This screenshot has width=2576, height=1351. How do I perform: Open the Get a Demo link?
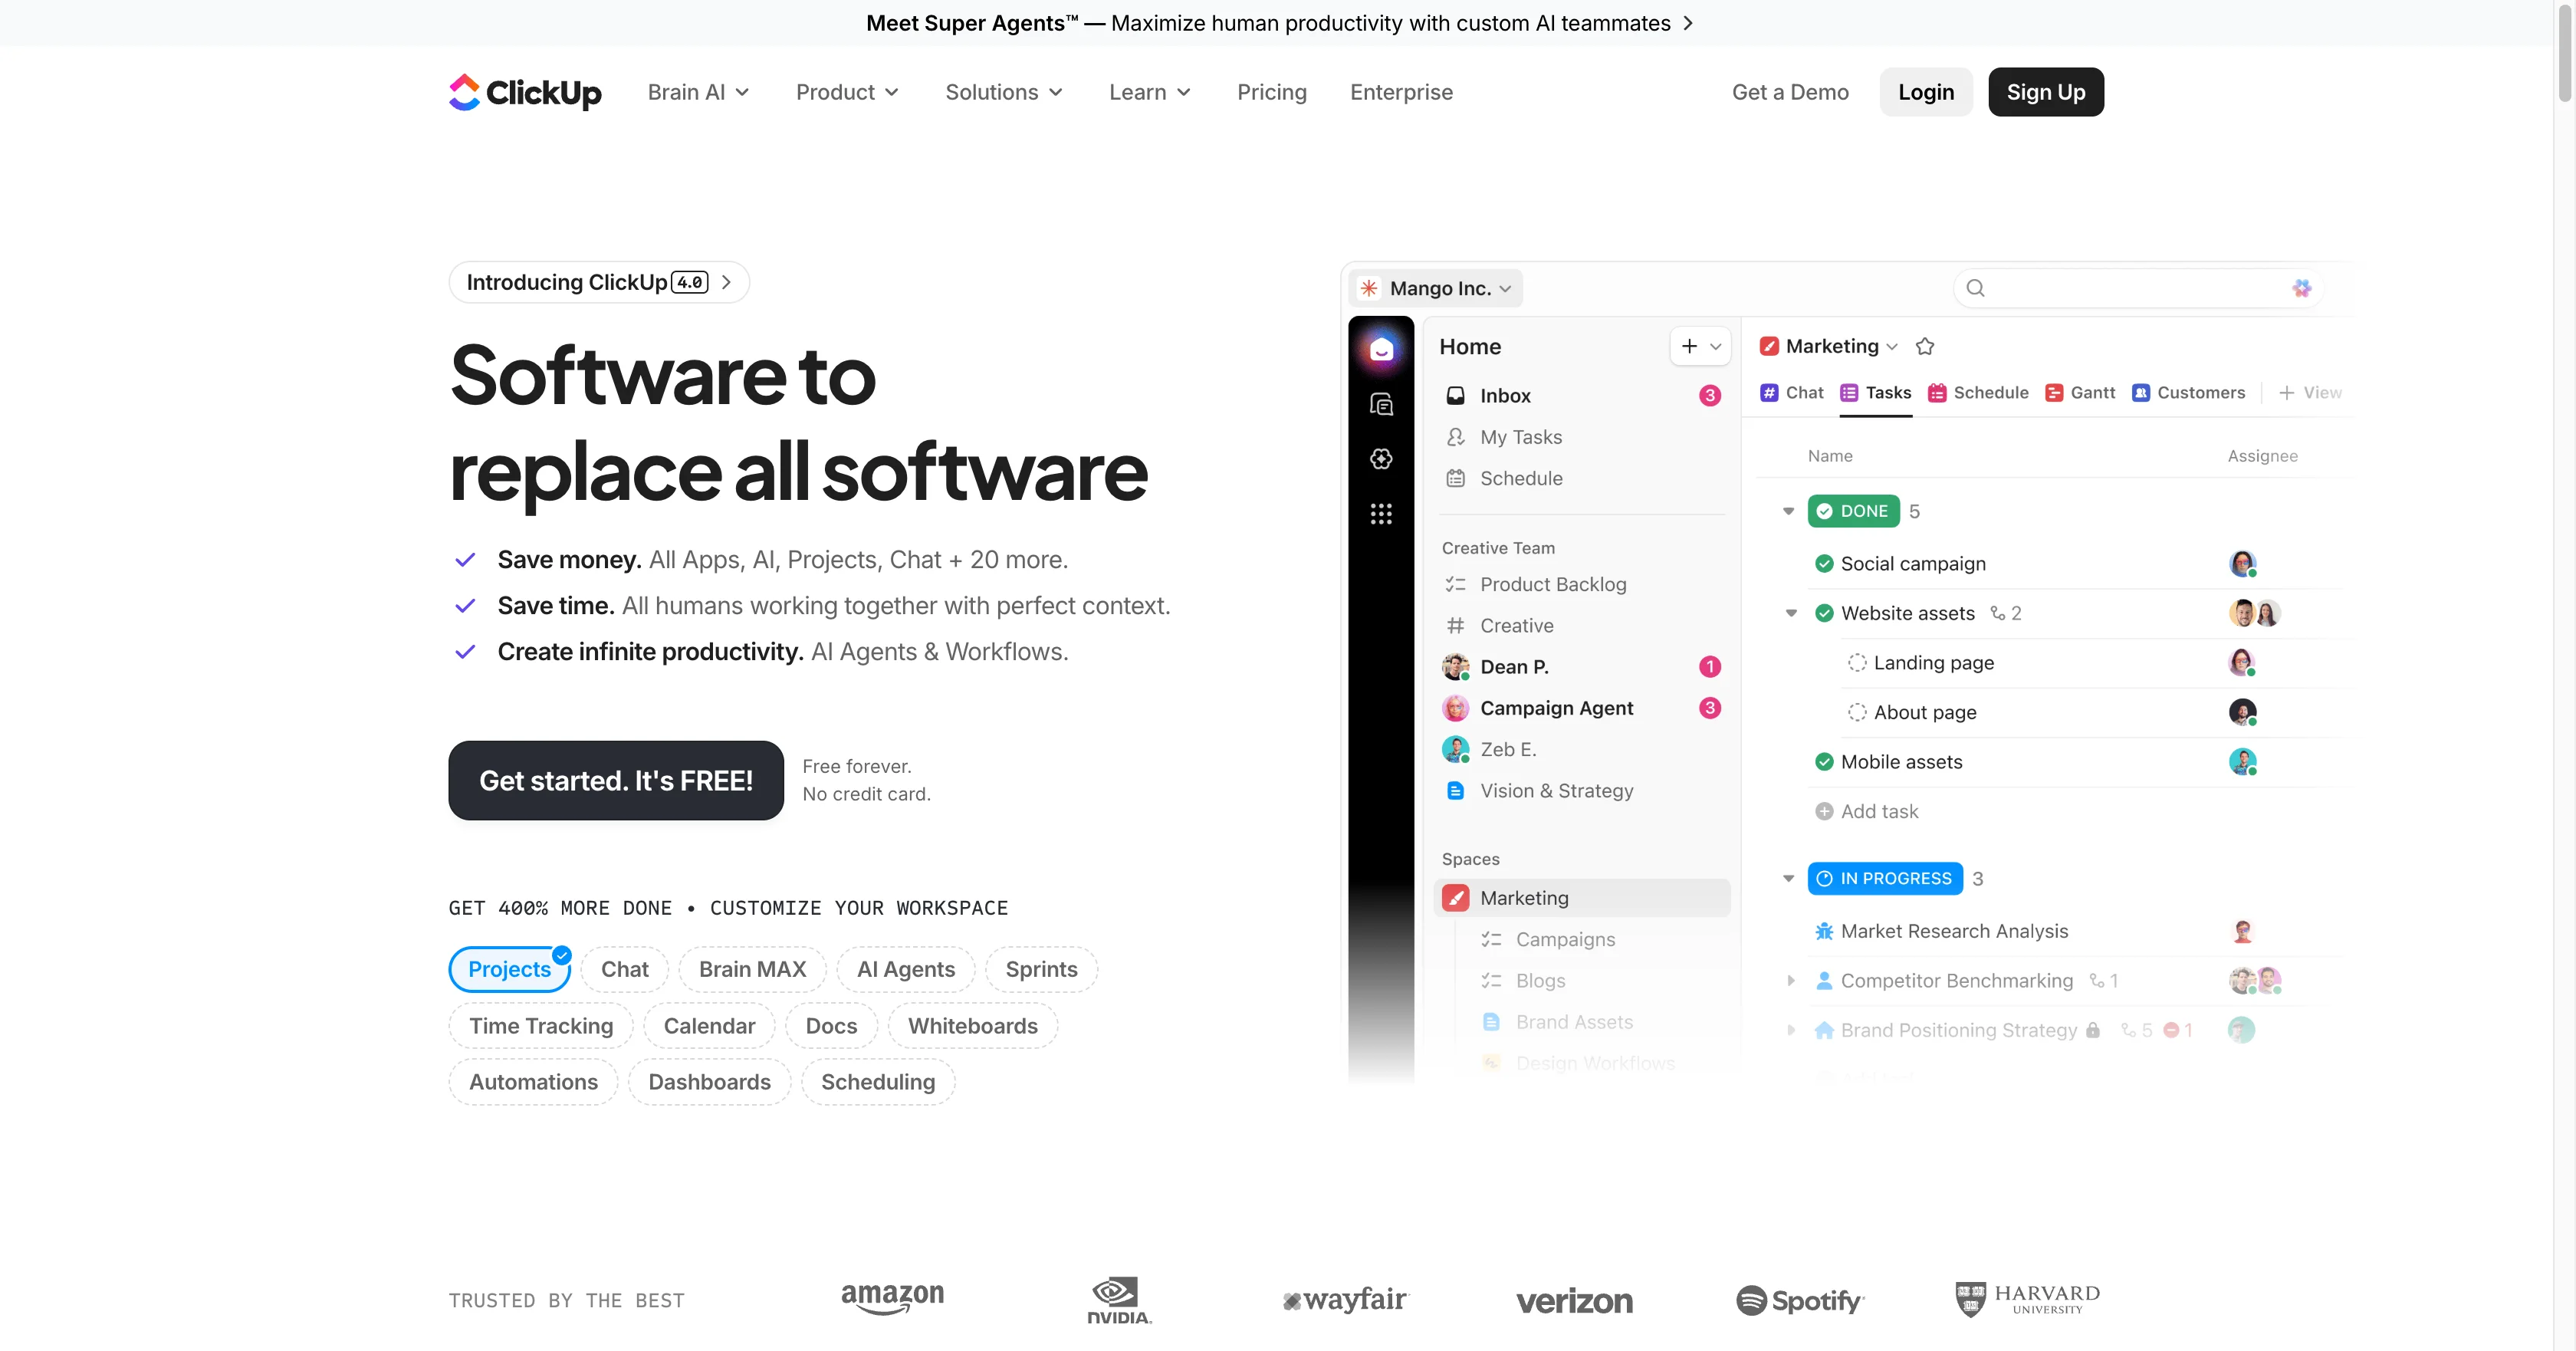(1790, 92)
